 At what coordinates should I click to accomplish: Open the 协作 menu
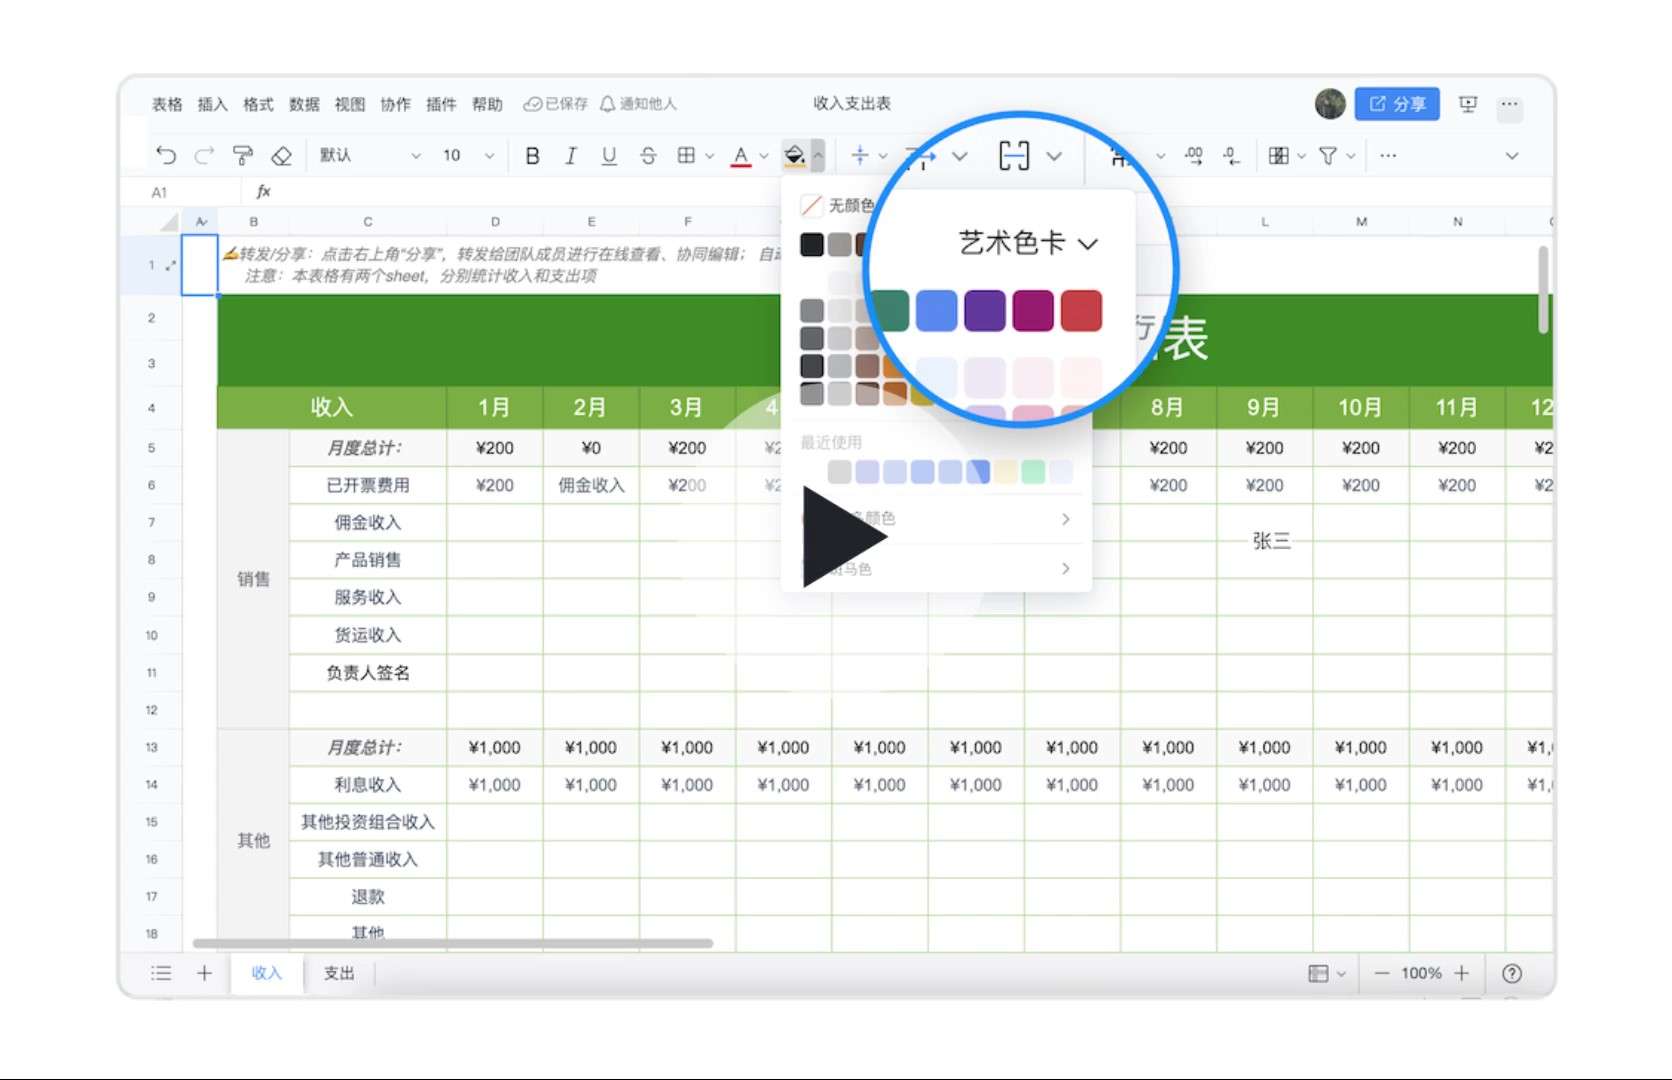coord(395,104)
